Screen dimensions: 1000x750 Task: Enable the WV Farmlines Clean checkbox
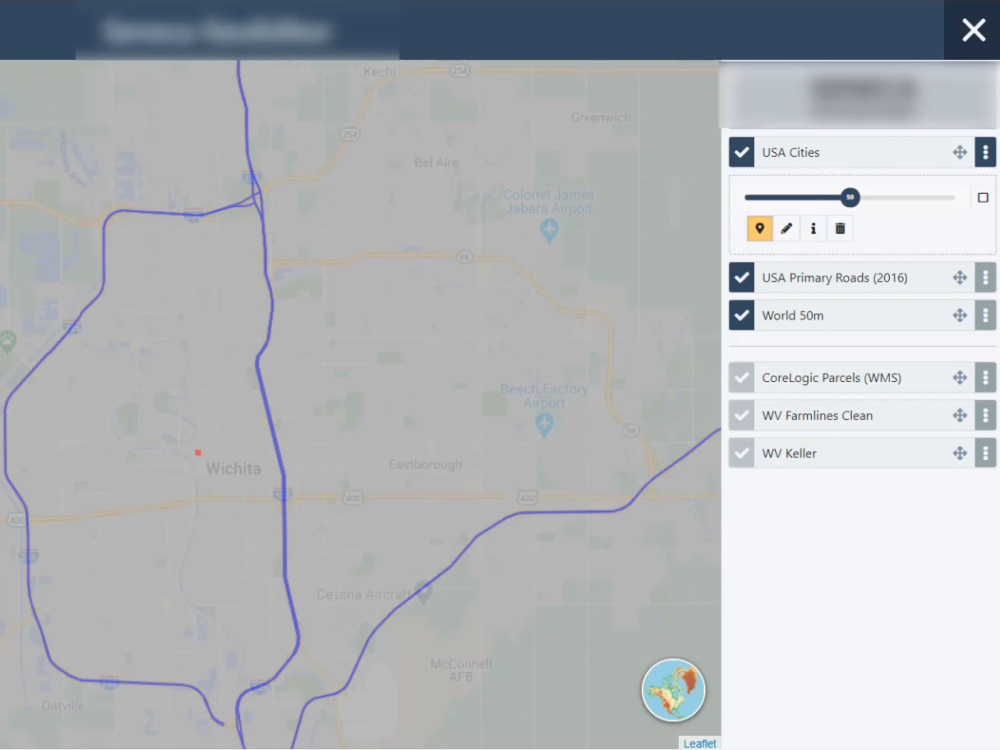(x=741, y=415)
